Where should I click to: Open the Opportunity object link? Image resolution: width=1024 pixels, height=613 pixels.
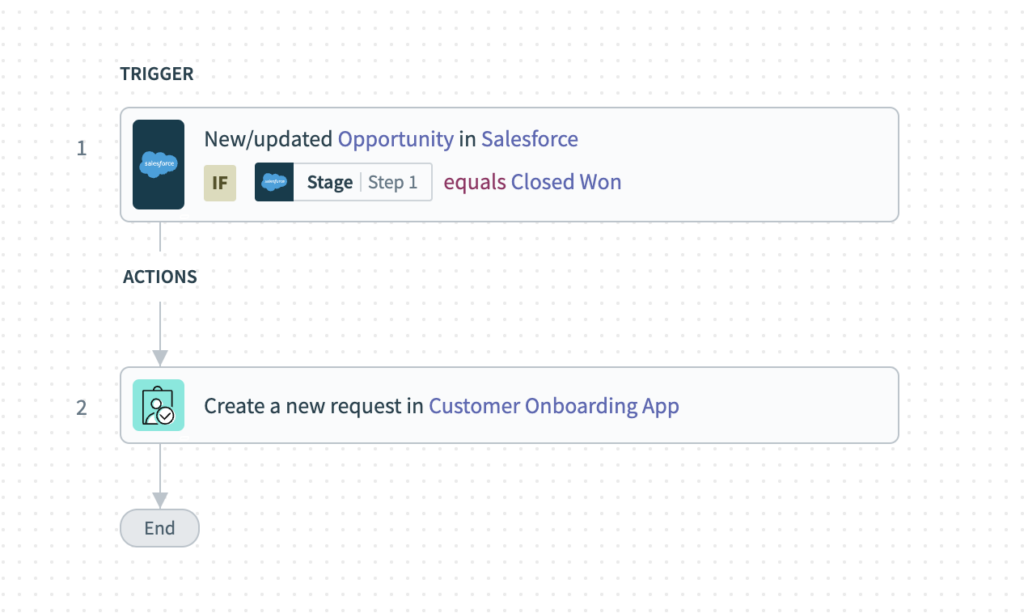(x=394, y=139)
